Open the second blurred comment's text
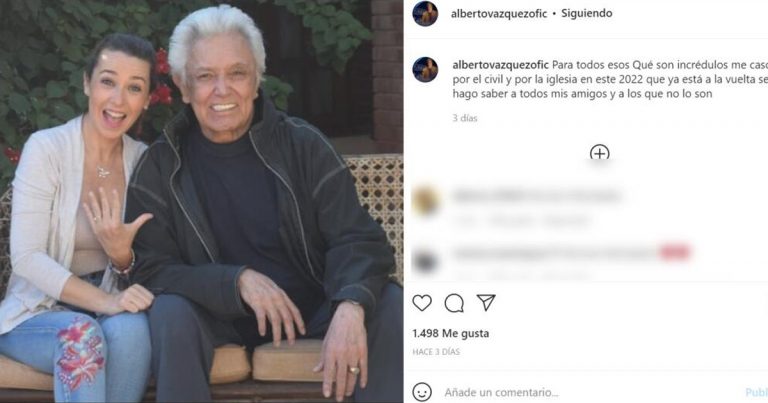Viewport: 768px width, 403px height. (x=571, y=254)
